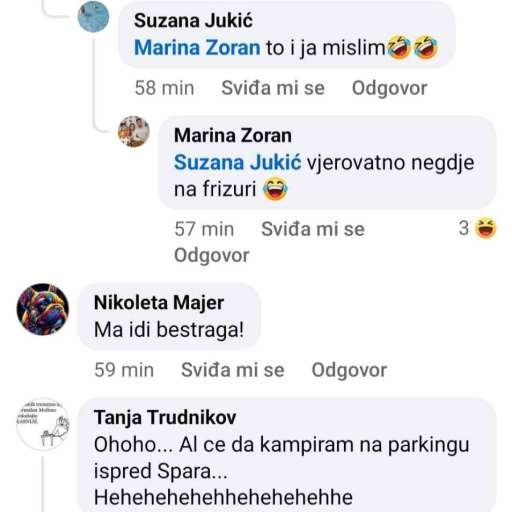View the laughing reaction emoji count
Screen dimensions: 512x512
click(x=477, y=228)
